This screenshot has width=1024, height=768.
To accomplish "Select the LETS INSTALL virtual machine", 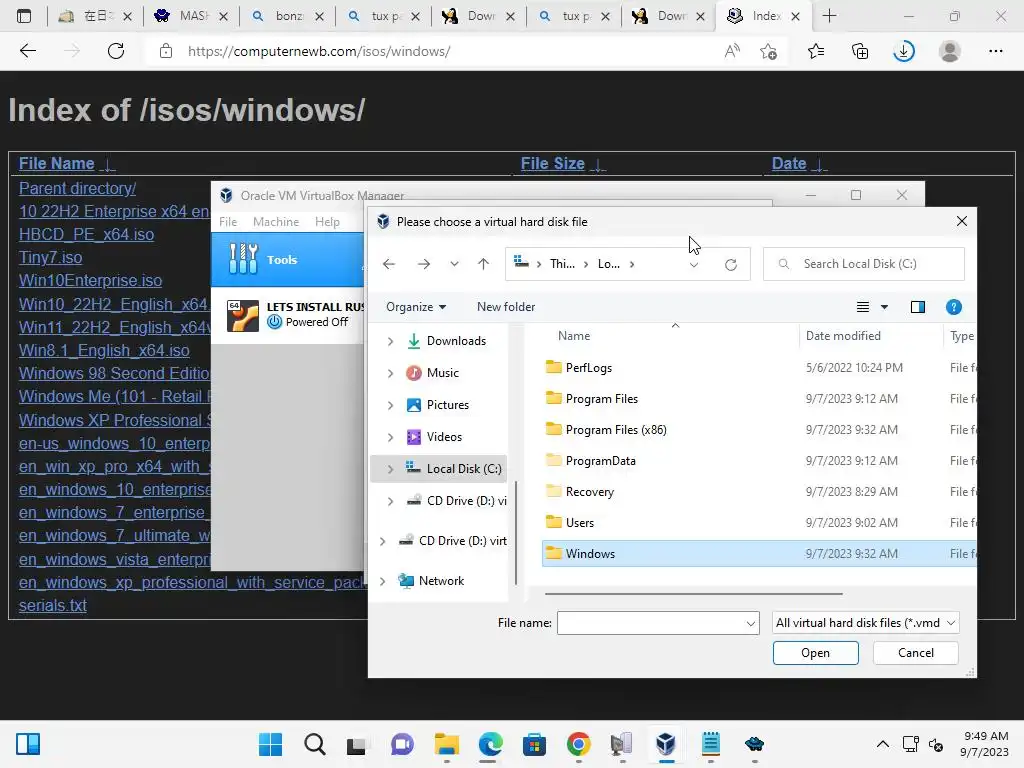I will pyautogui.click(x=287, y=315).
